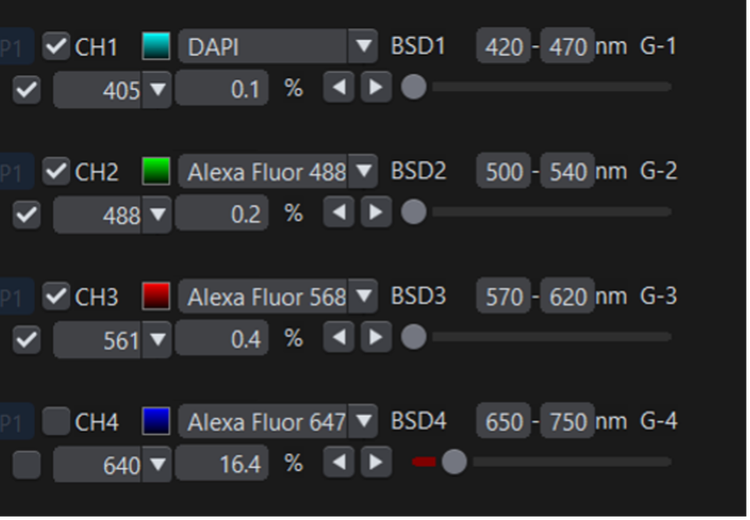This screenshot has width=750, height=520.
Task: Expand the Alexa Fluor 647 dye list
Action: [362, 422]
